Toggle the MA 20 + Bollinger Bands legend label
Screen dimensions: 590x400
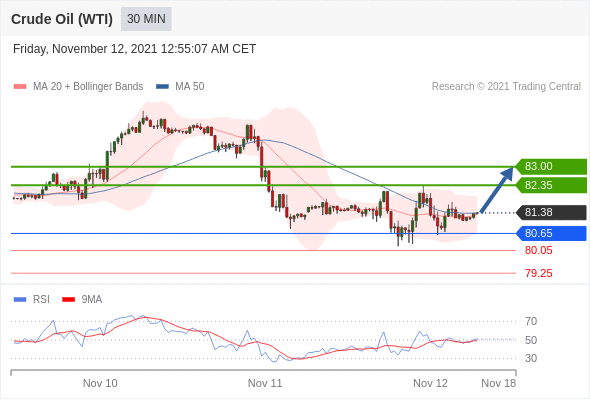point(88,87)
